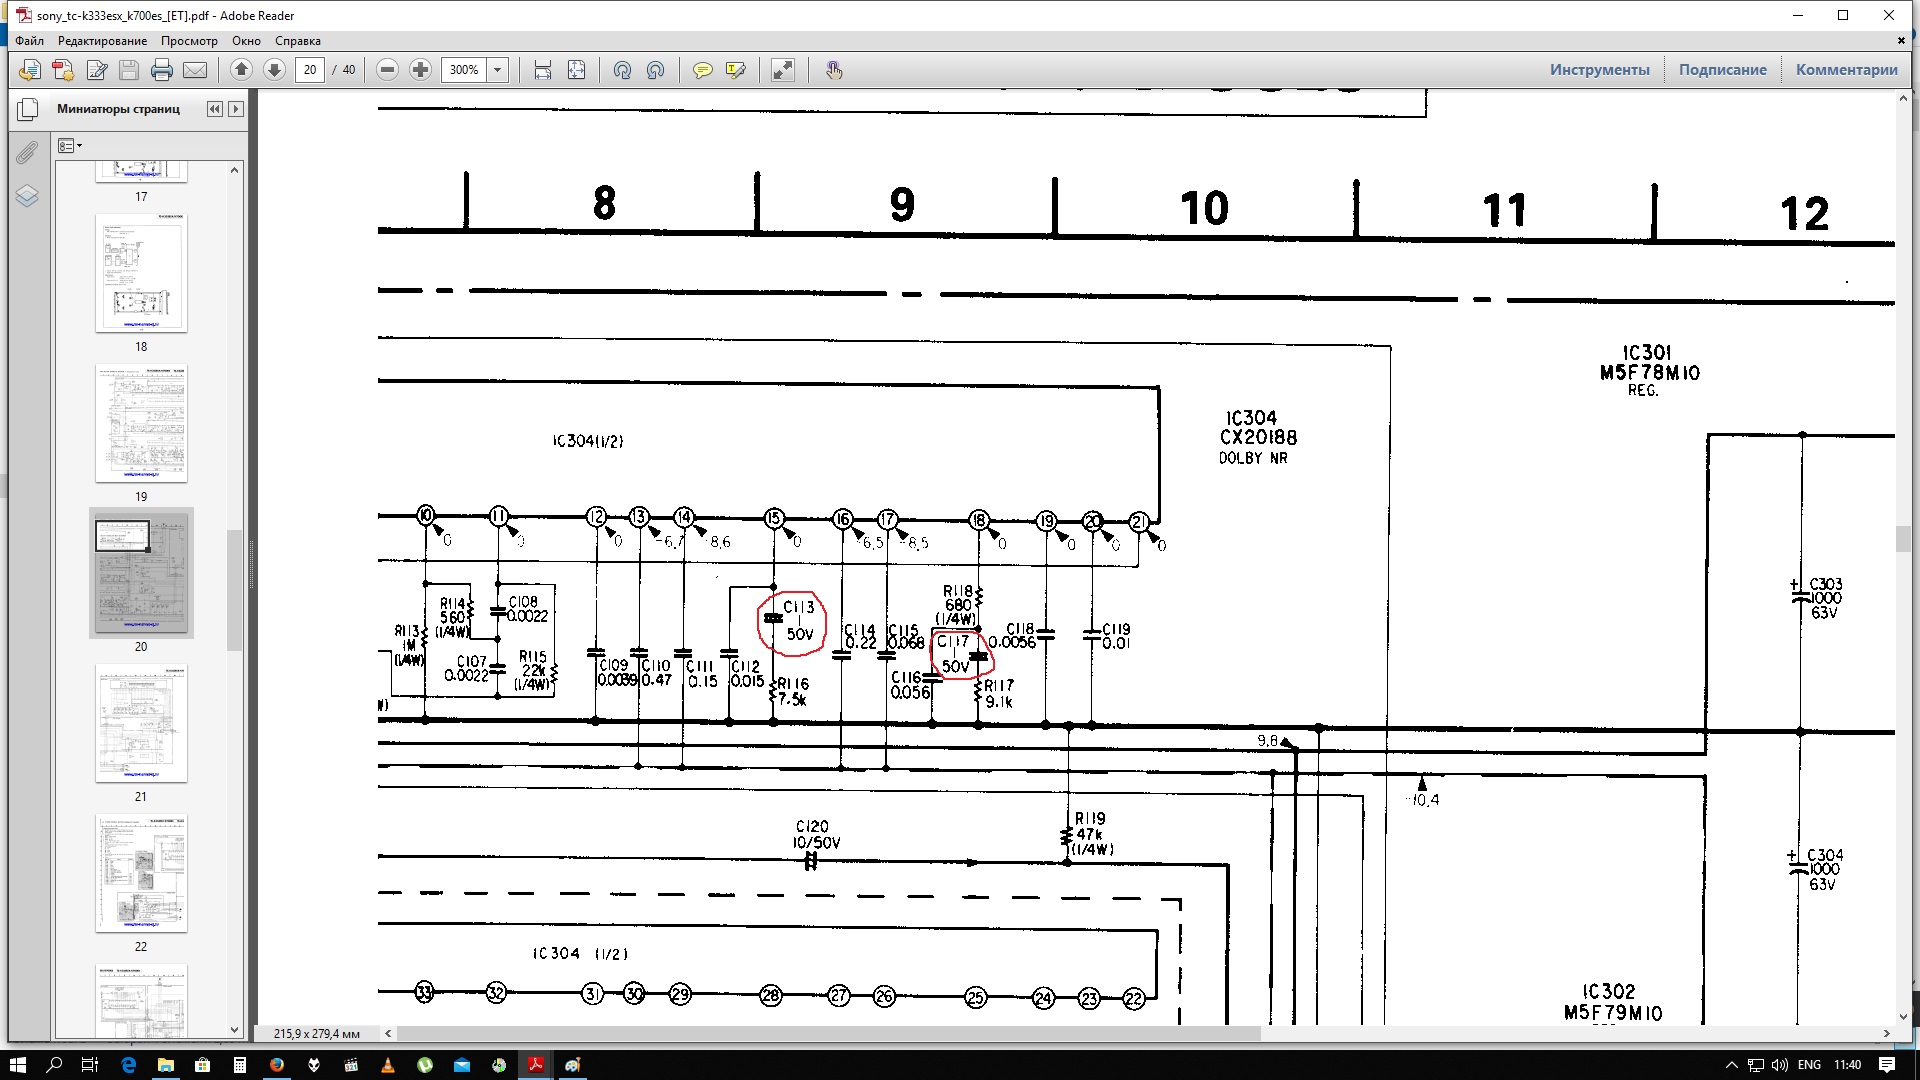This screenshot has height=1080, width=1920.
Task: Open thumbnail panel options dropdown
Action: pyautogui.click(x=69, y=146)
